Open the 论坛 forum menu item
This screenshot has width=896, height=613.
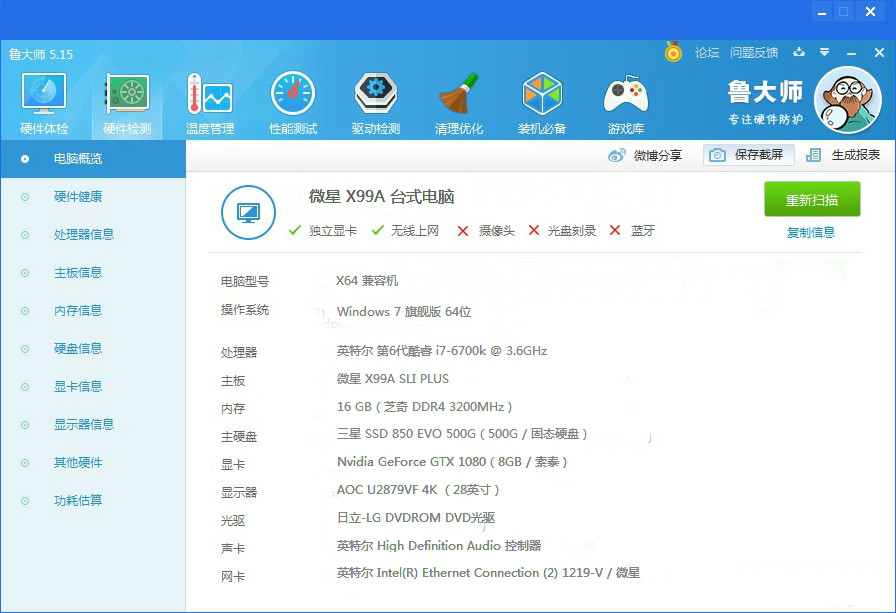706,53
